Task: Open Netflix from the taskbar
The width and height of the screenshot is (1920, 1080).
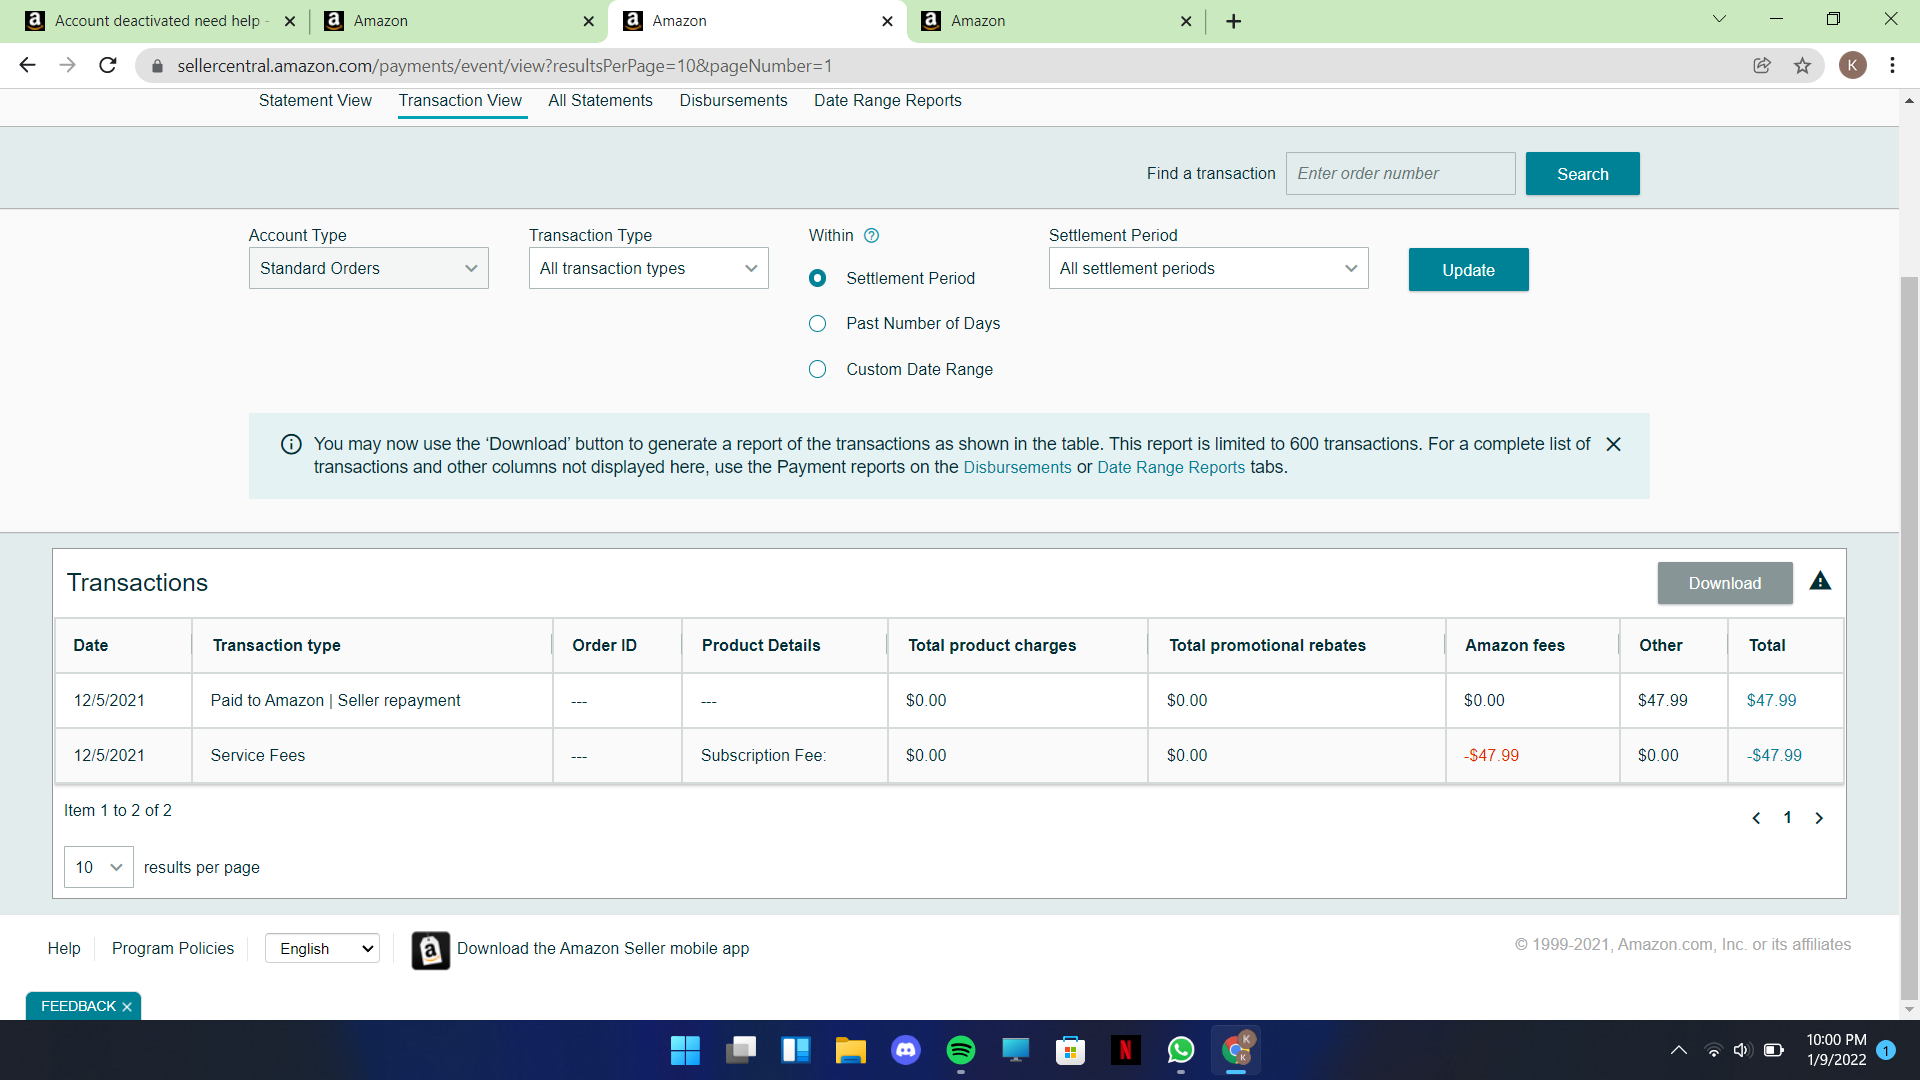Action: click(x=1126, y=1050)
